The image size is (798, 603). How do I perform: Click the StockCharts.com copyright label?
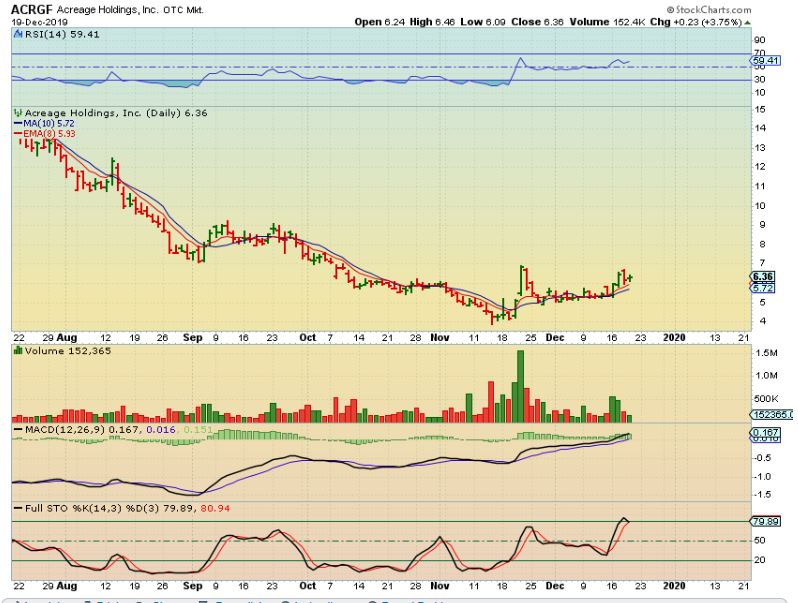tap(709, 10)
